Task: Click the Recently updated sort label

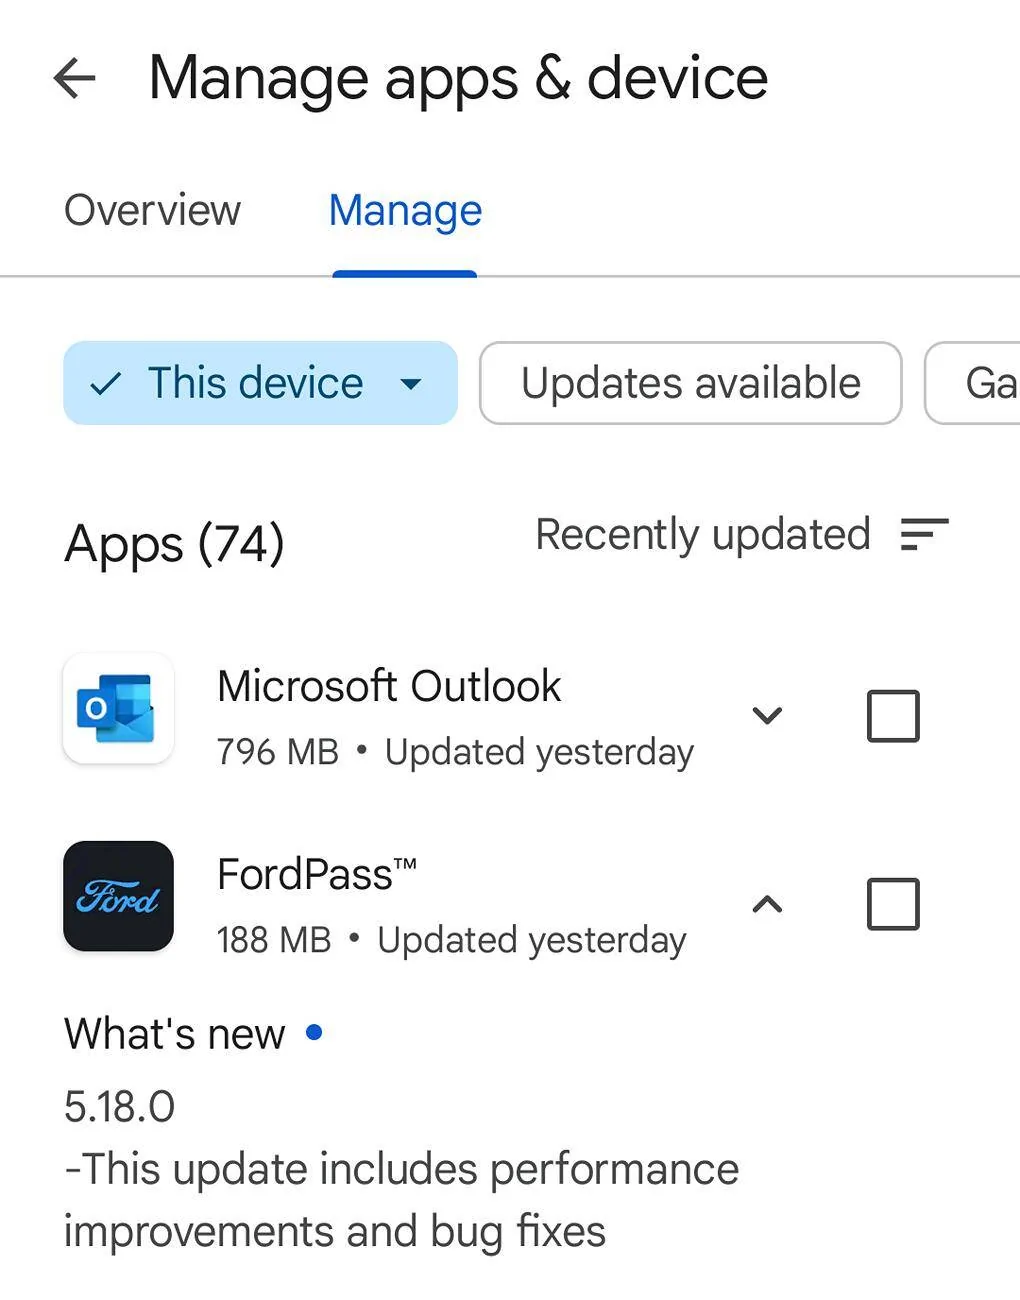Action: tap(703, 534)
